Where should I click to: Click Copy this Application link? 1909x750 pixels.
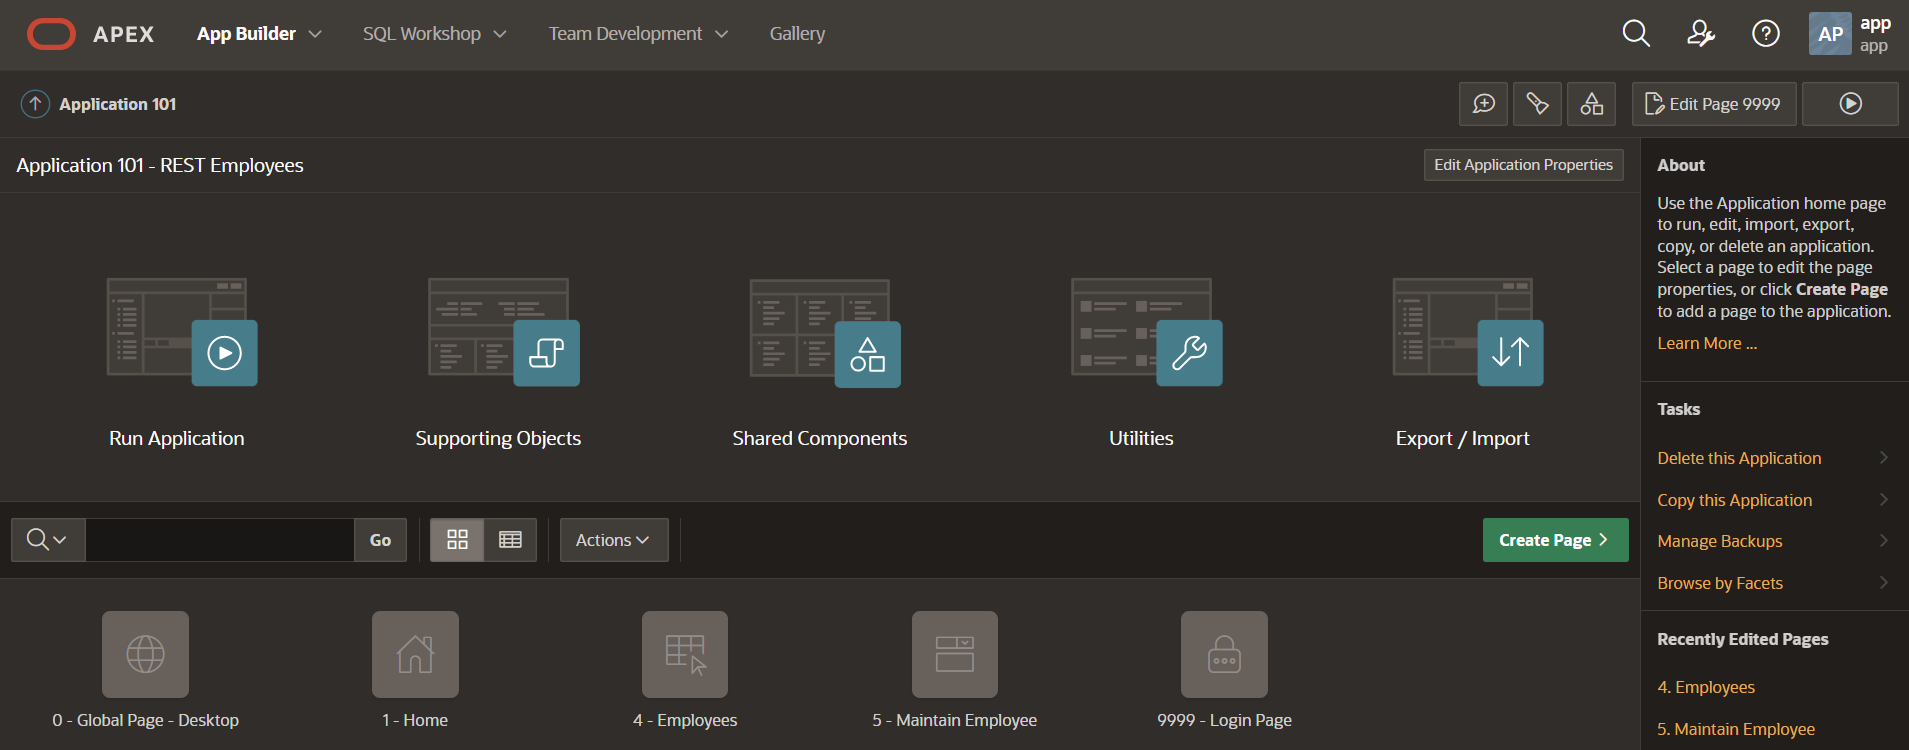tap(1734, 500)
